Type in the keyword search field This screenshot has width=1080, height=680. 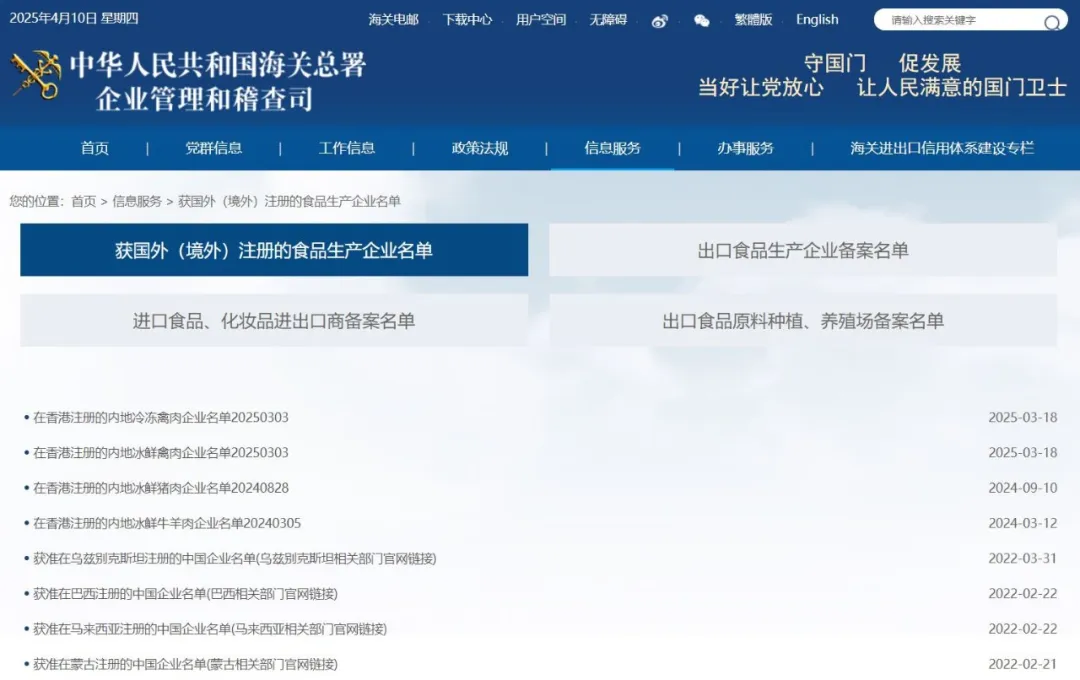tap(960, 20)
